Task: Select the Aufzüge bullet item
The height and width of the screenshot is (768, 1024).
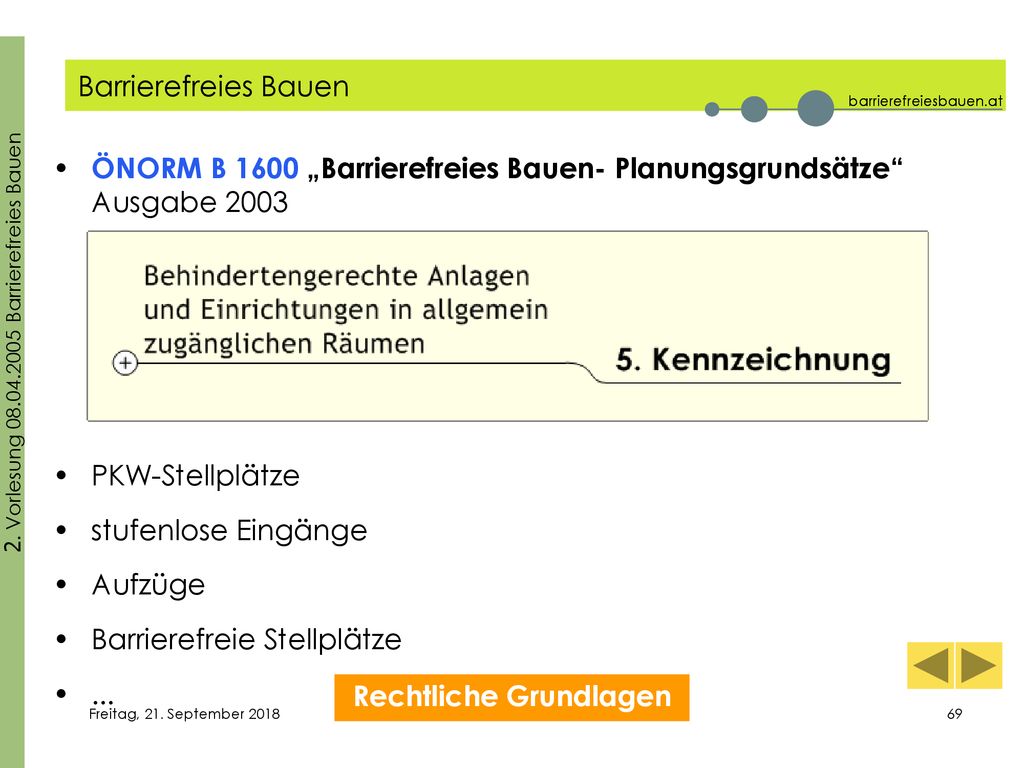Action: [x=148, y=585]
